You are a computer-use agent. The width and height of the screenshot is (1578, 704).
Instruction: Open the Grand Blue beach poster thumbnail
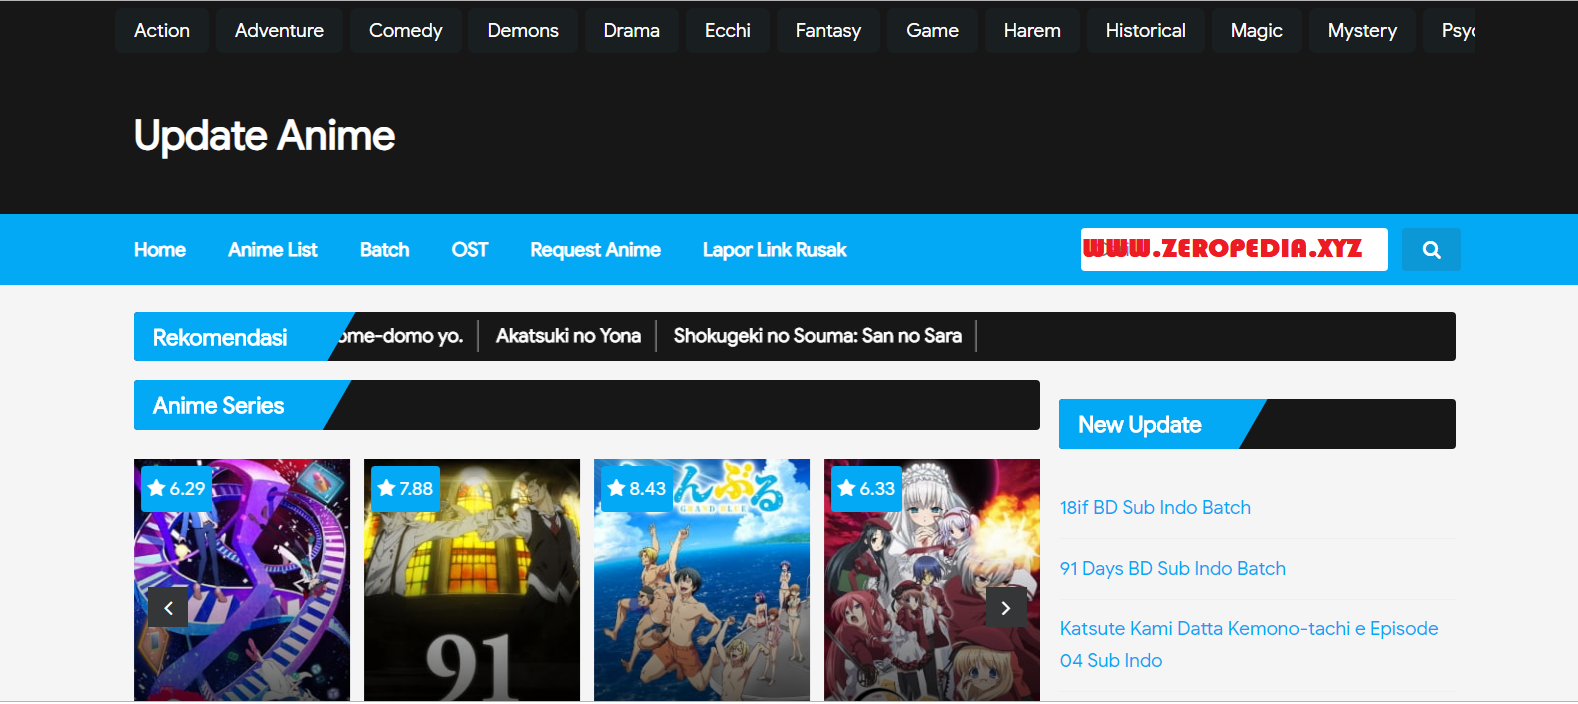point(702,580)
